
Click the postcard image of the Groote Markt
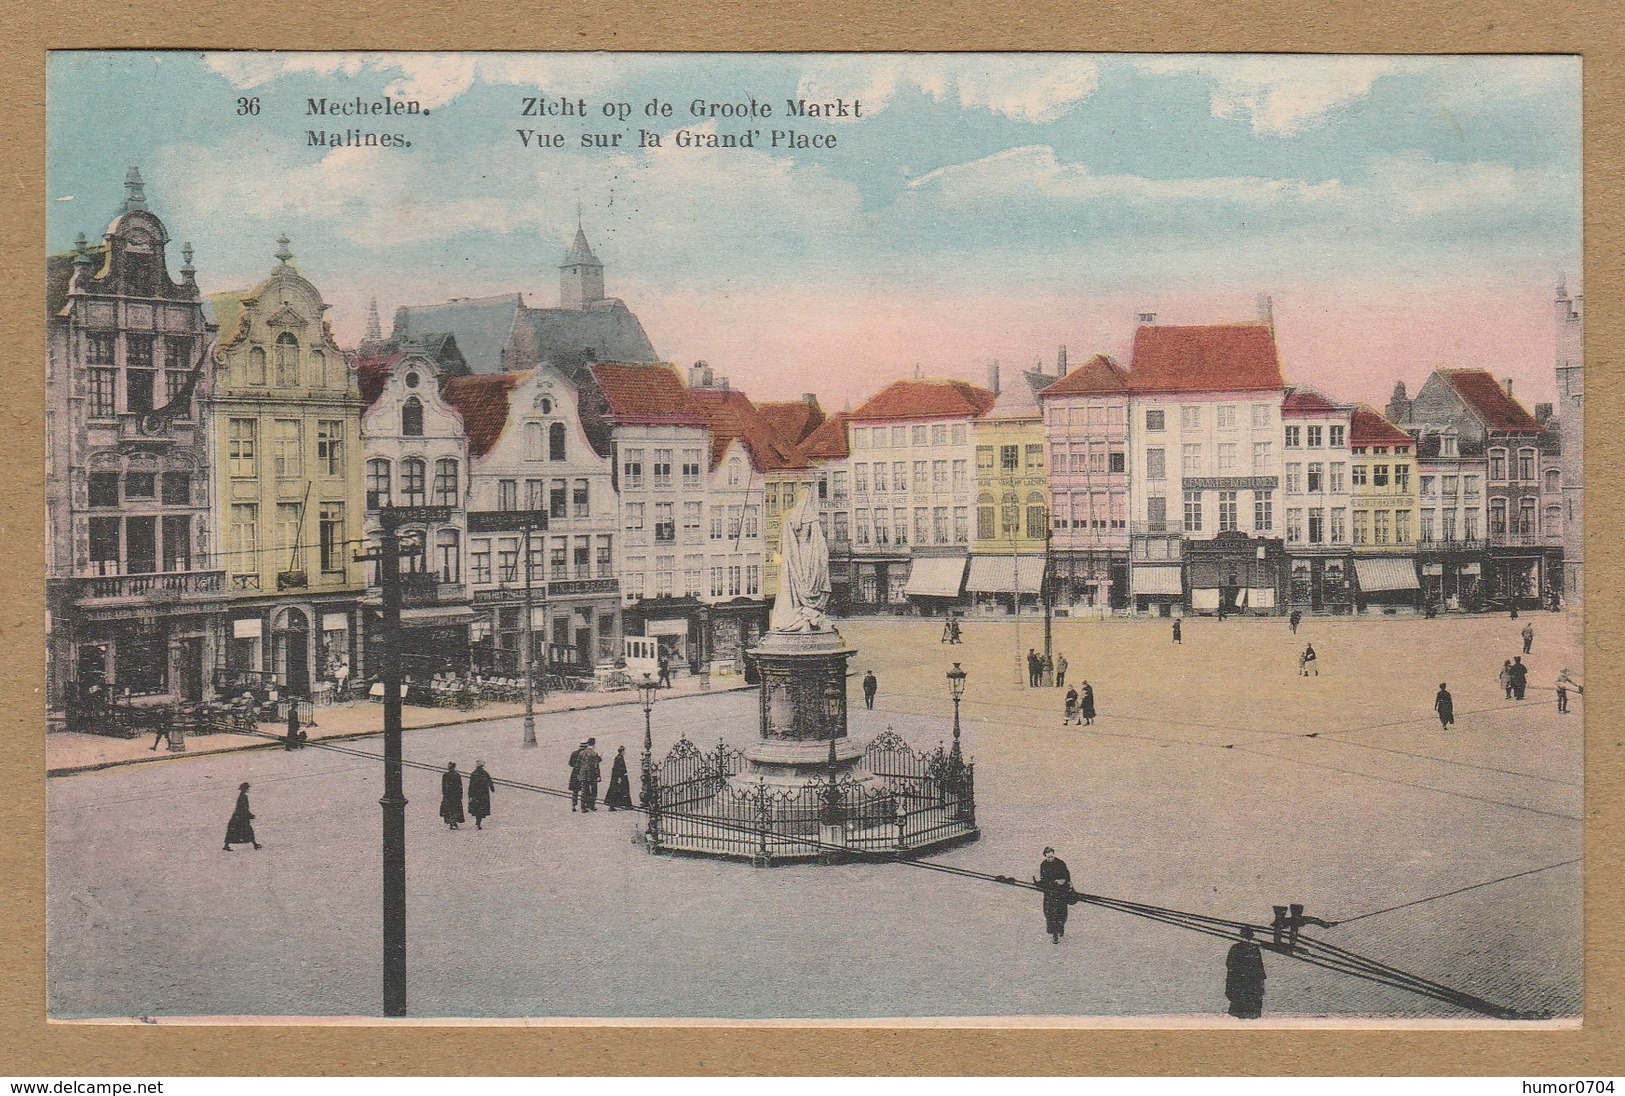point(815,538)
